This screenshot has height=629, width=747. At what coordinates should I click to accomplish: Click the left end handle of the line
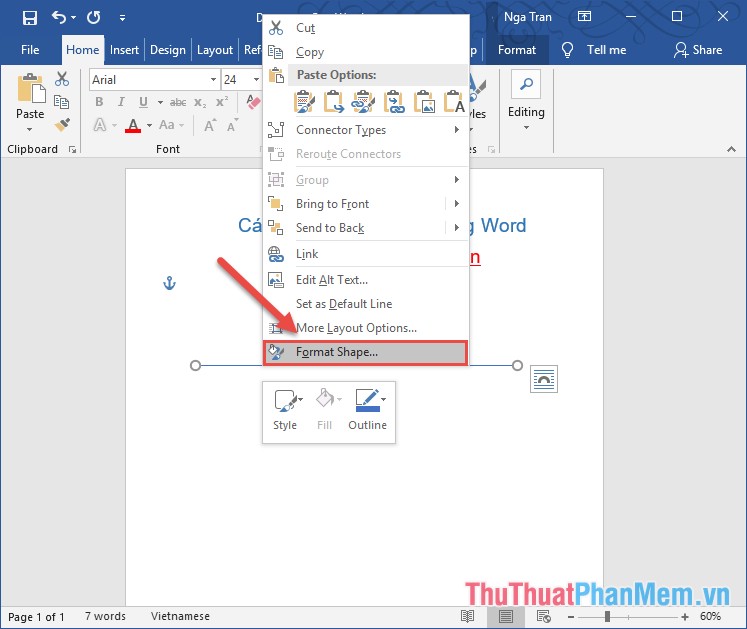(195, 365)
